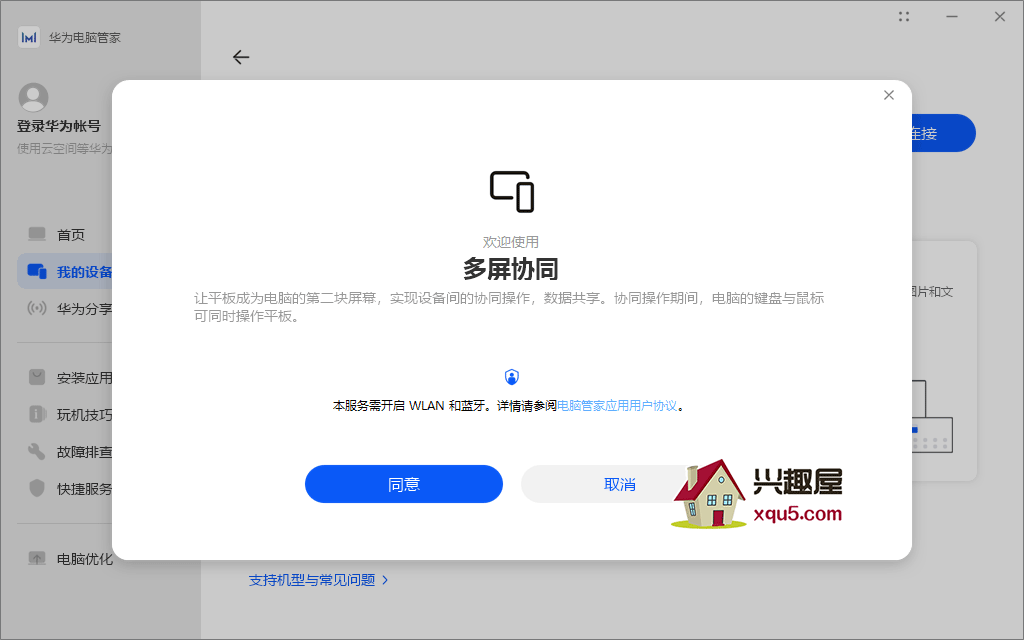This screenshot has width=1024, height=640.
Task: Click the 首页 monitor icon
Action: (x=37, y=234)
